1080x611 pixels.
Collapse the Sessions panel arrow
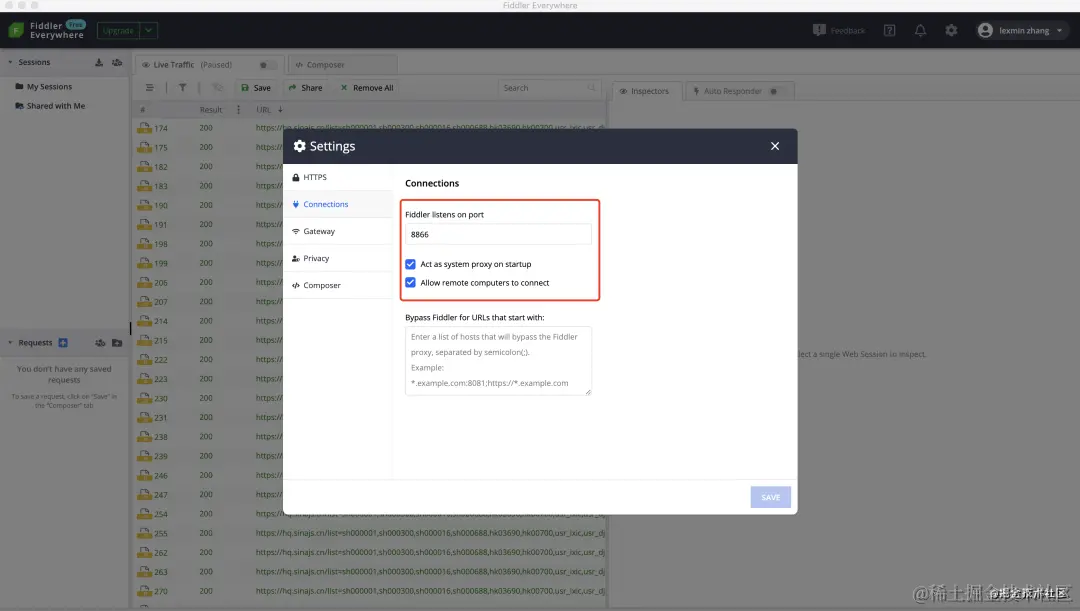[10, 62]
